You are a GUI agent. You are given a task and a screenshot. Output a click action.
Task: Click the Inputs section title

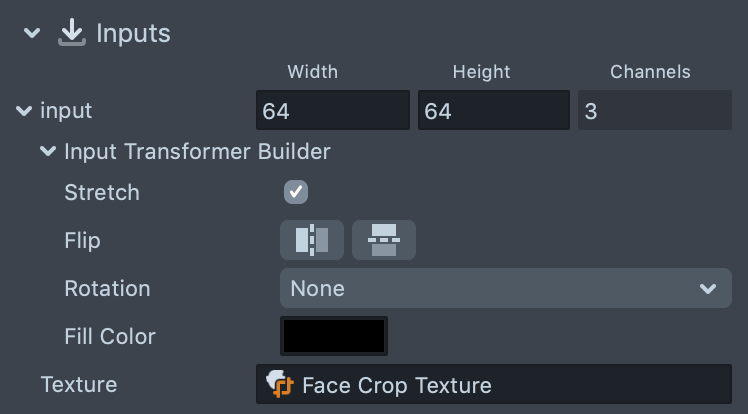click(133, 33)
